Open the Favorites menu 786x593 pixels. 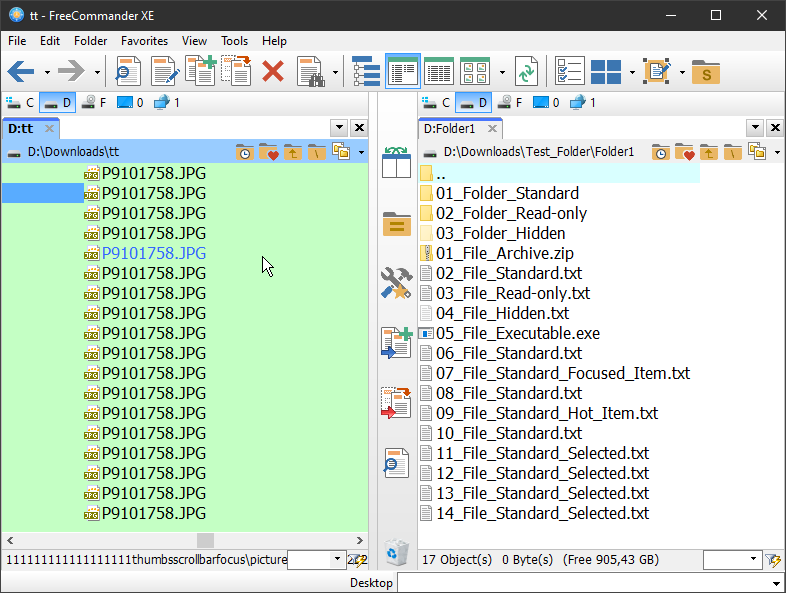pos(144,41)
